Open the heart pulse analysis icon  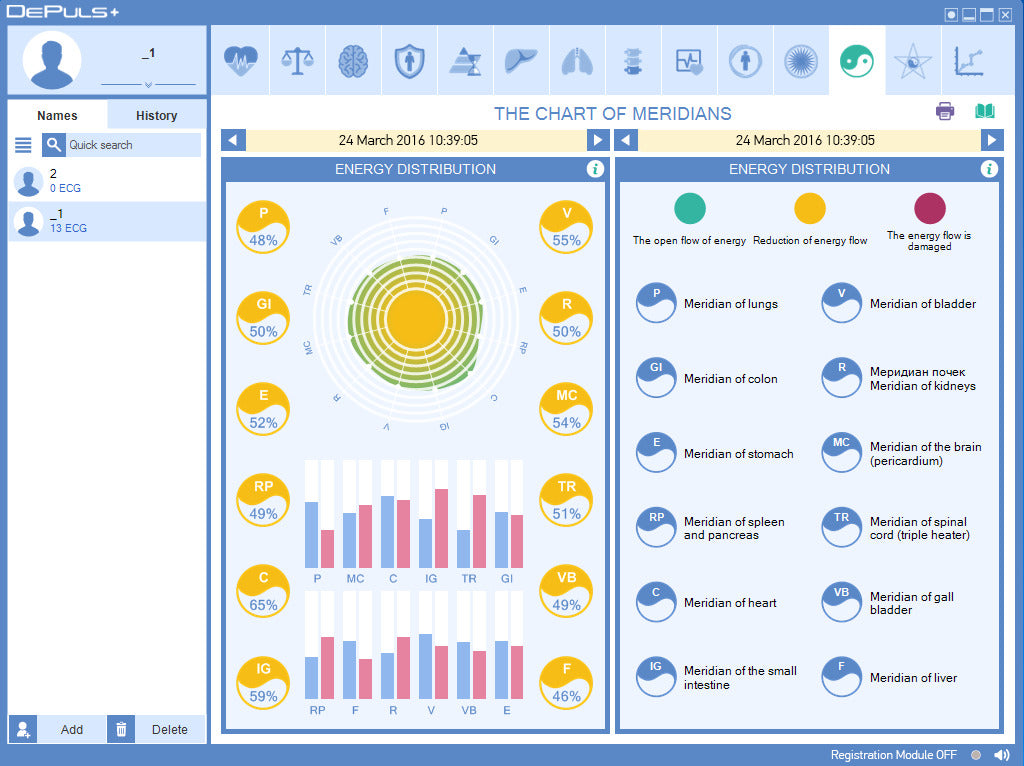click(x=240, y=61)
